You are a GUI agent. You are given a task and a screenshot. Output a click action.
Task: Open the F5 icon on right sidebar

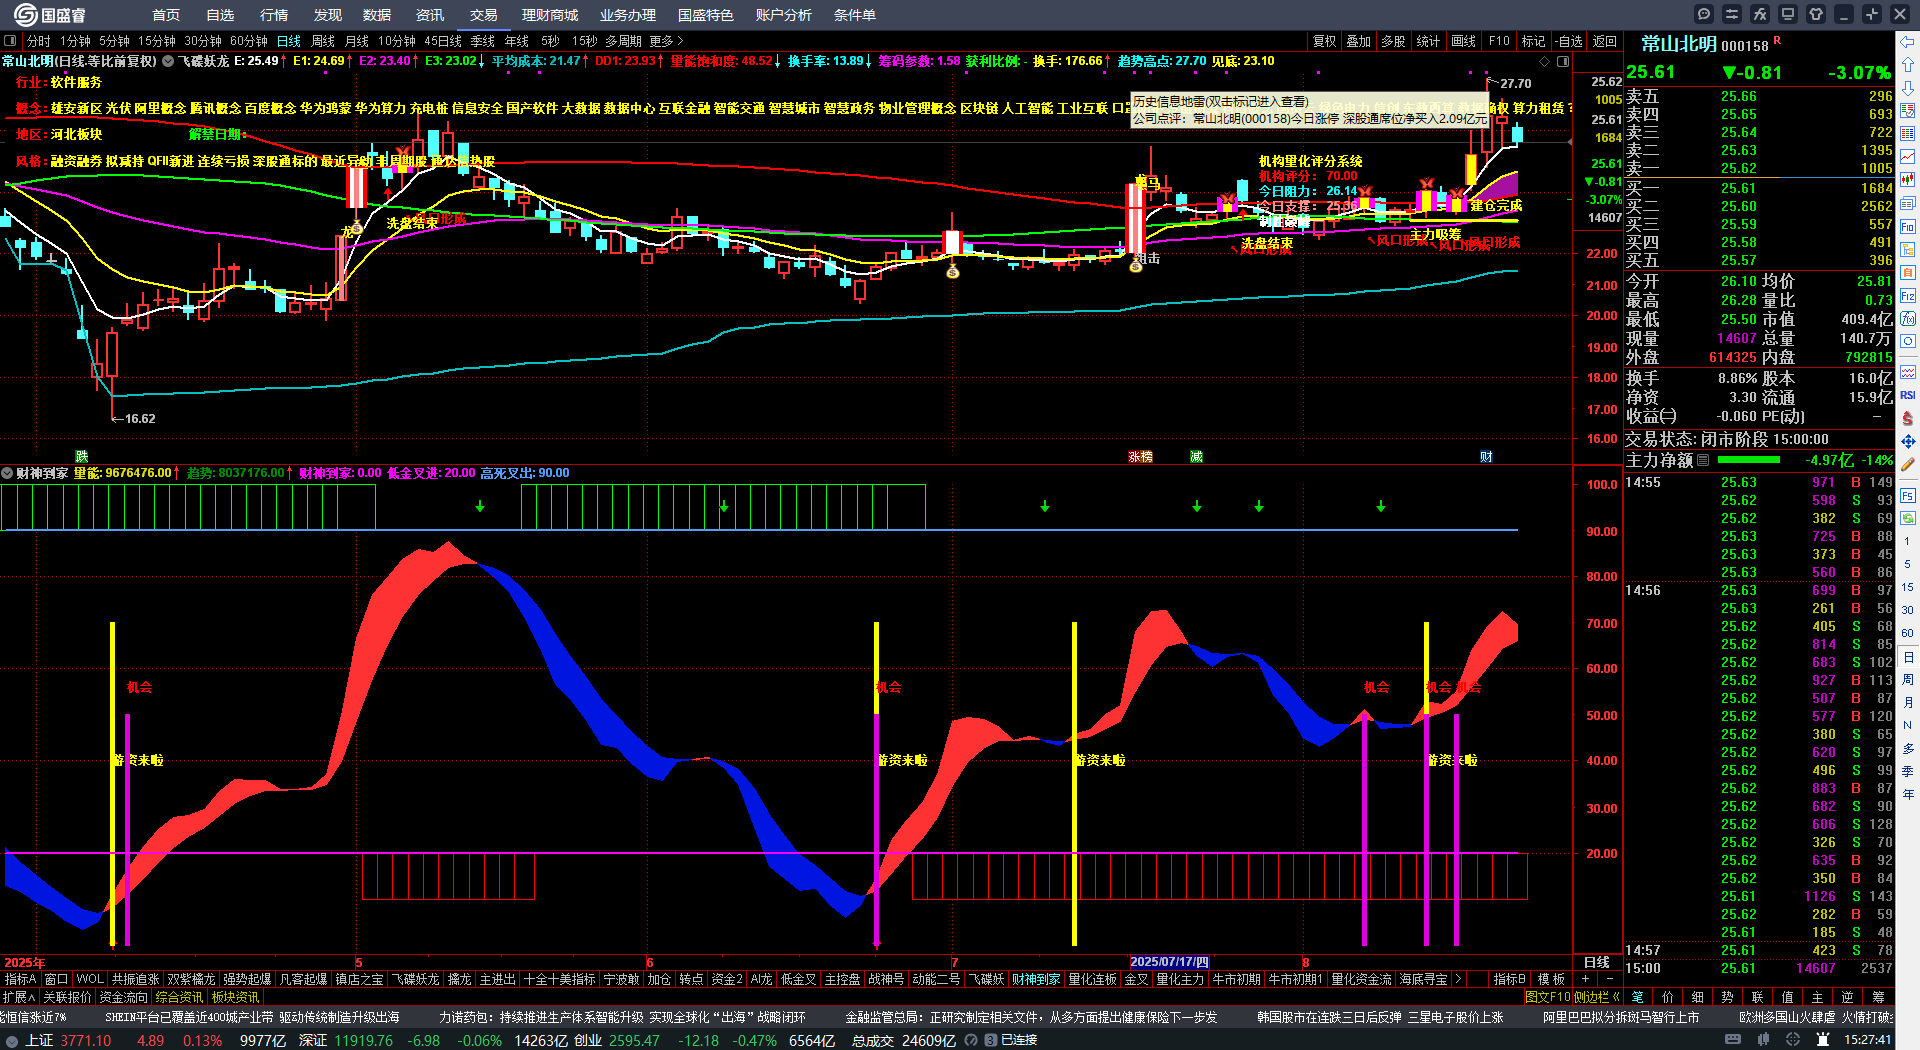click(x=1908, y=495)
